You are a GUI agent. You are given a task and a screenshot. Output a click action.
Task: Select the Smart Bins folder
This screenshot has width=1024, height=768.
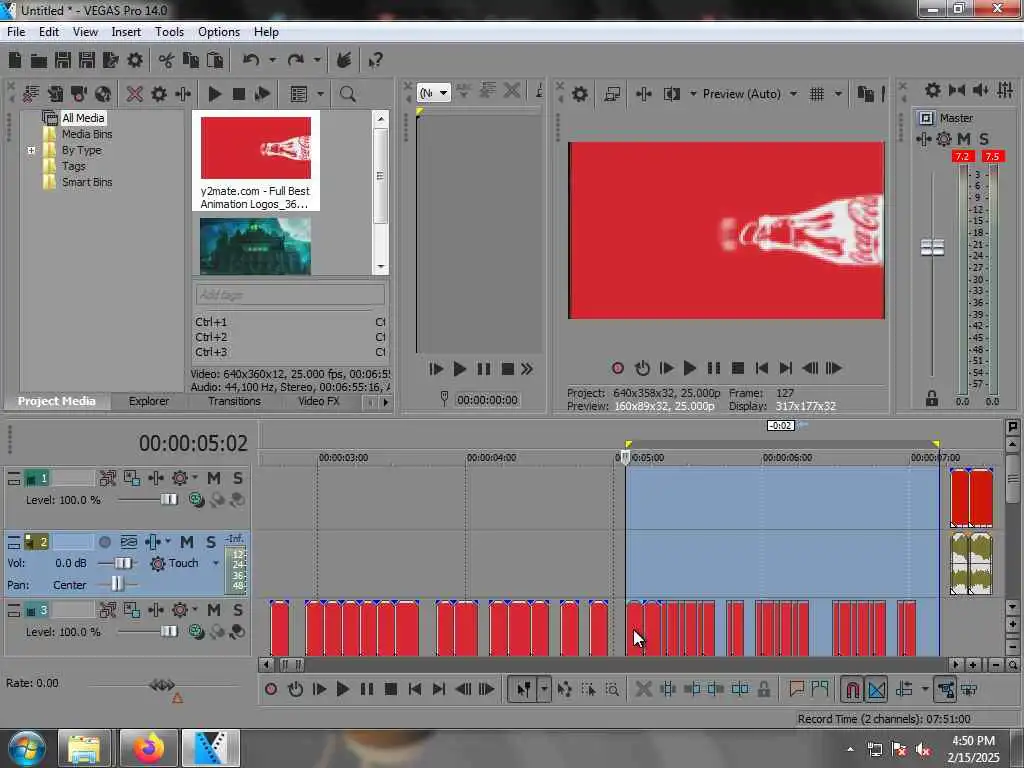pos(87,182)
